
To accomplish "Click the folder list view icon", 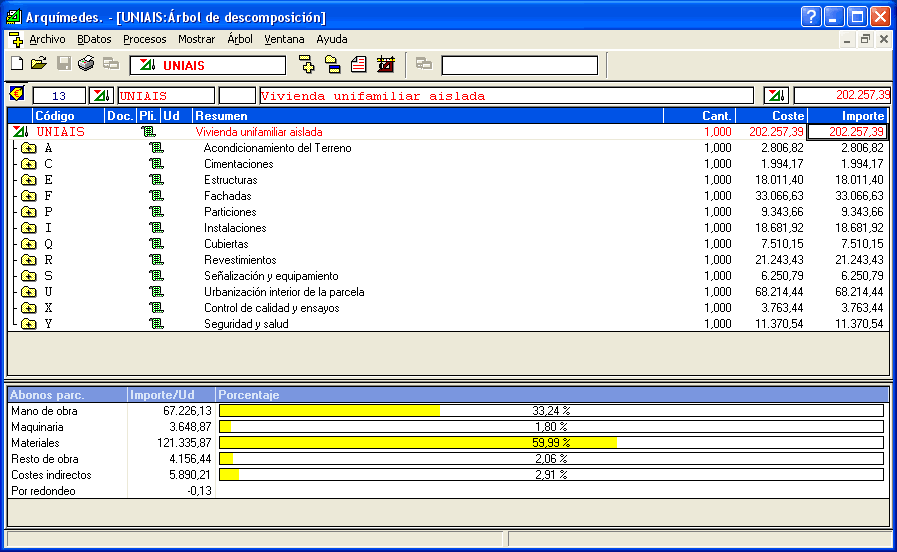I will pos(332,65).
